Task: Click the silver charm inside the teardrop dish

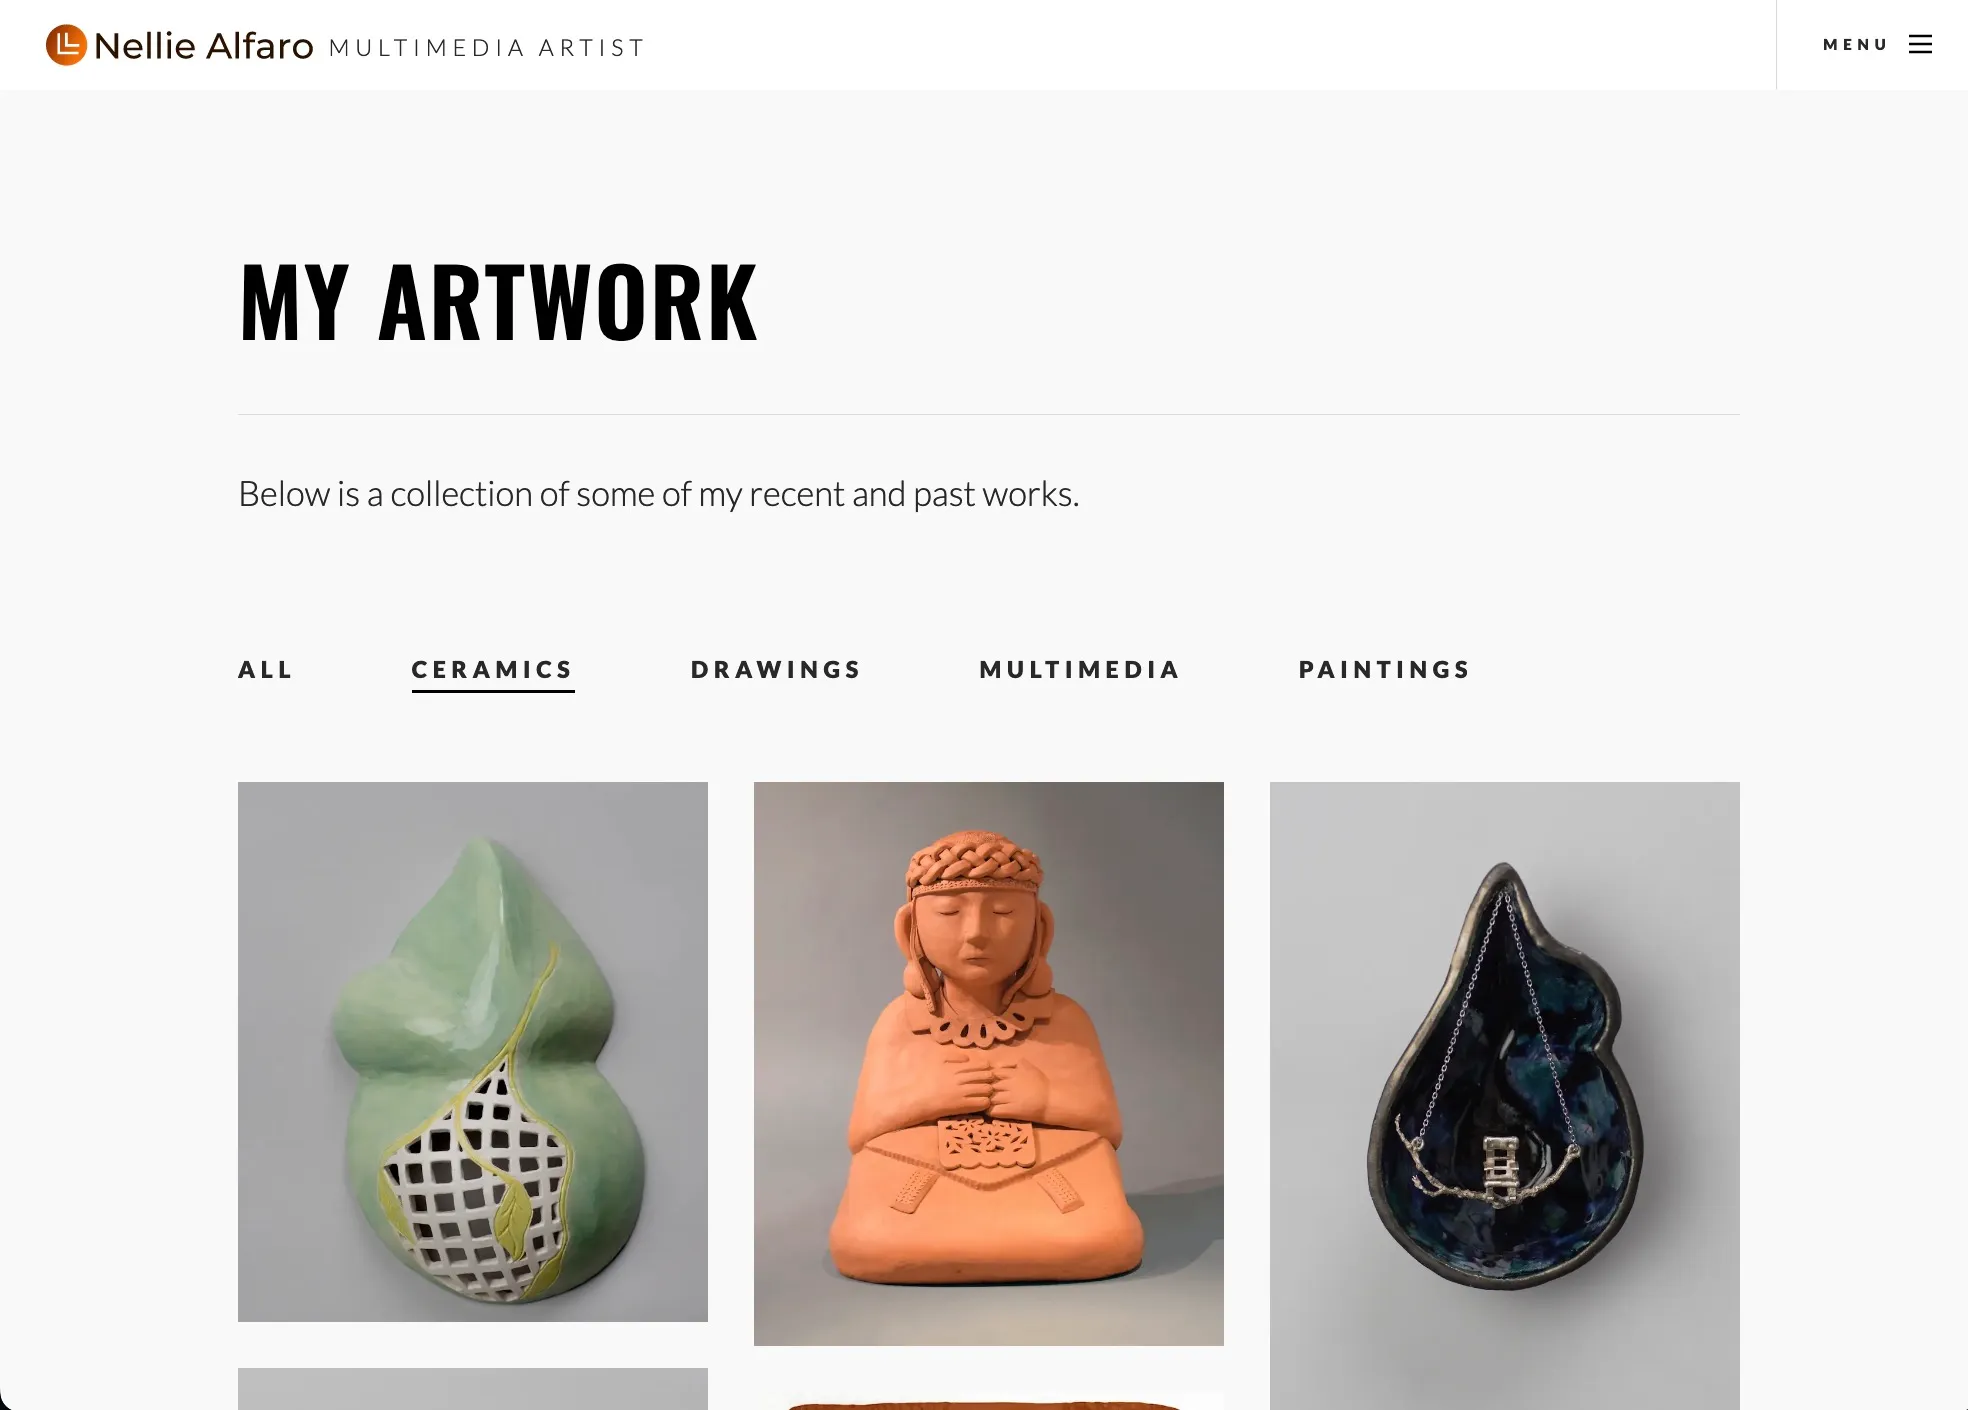Action: (x=1499, y=1168)
